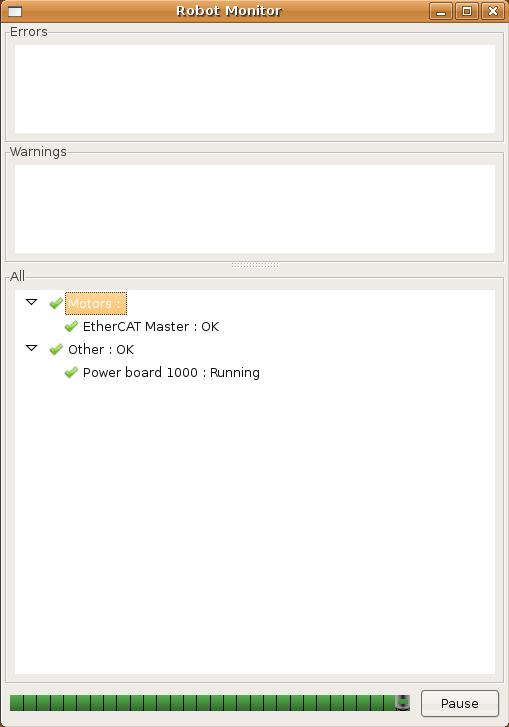Viewport: 509px width, 727px height.
Task: Click the green checkmark beside Other : OK
Action: tap(56, 349)
